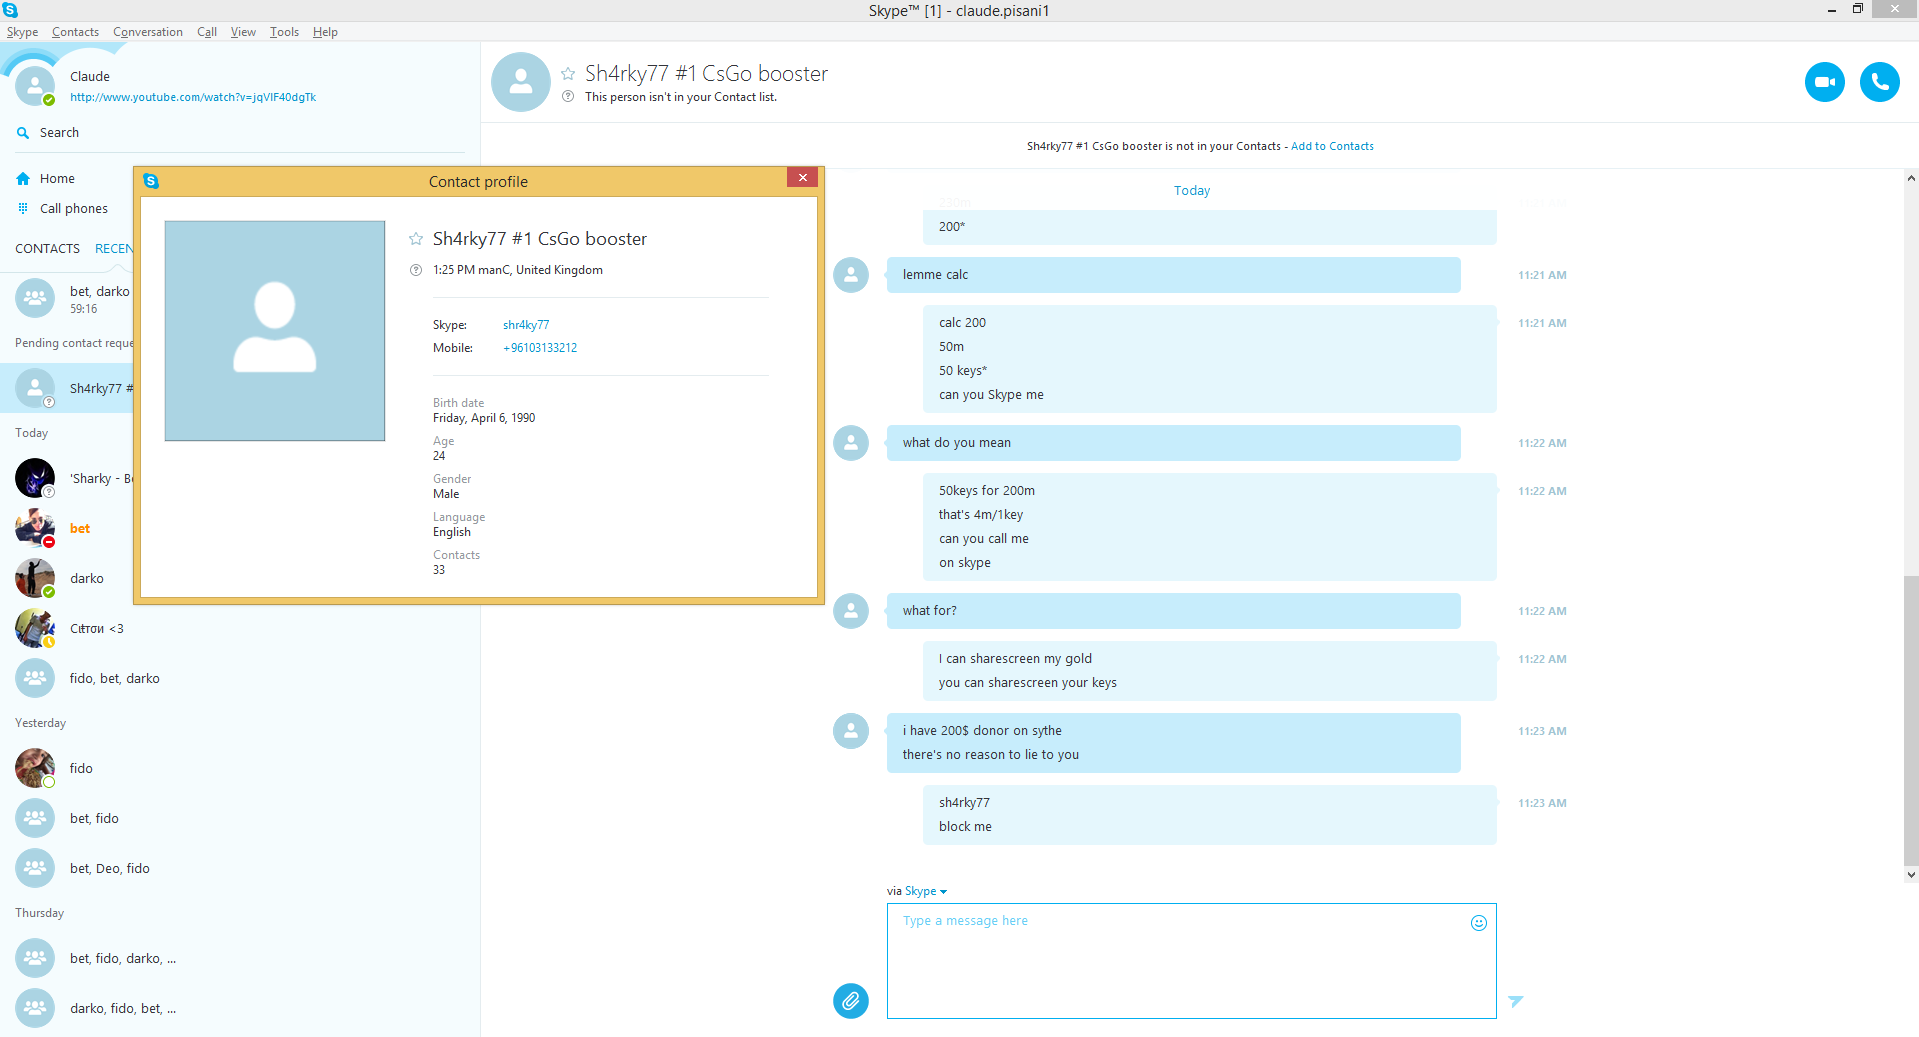The height and width of the screenshot is (1037, 1919).
Task: Open the Help menu
Action: [x=325, y=32]
